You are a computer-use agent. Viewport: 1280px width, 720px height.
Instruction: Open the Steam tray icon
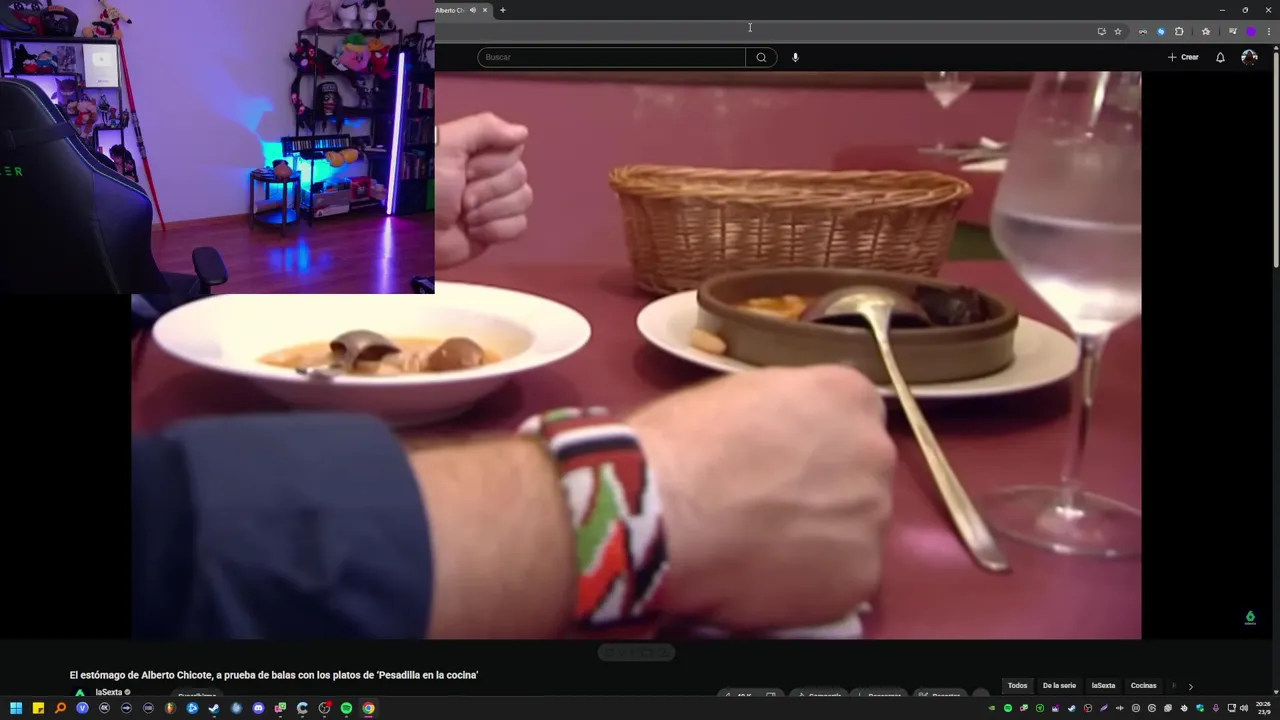[x=1071, y=708]
